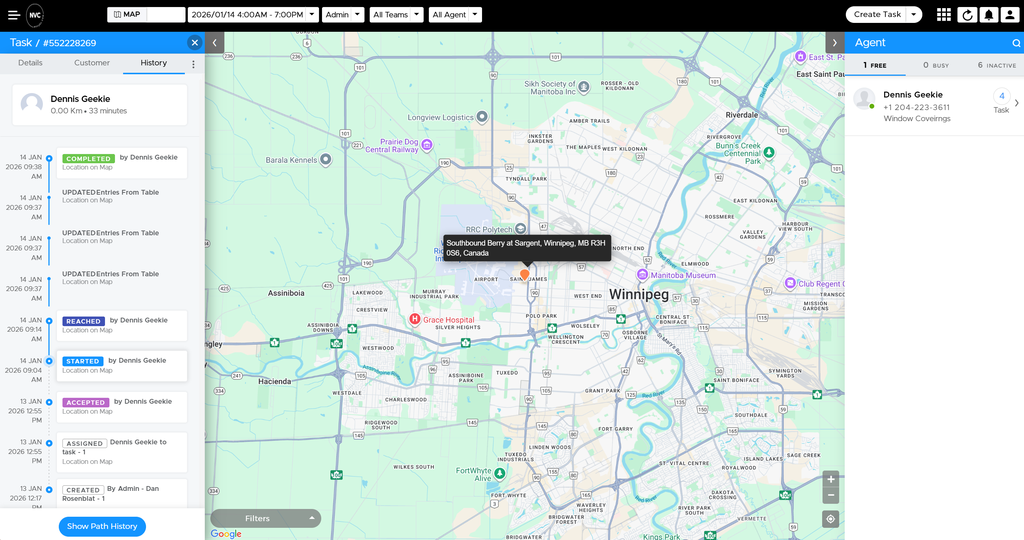The image size is (1024, 540).
Task: Switch to the Customer tab
Action: click(x=92, y=63)
